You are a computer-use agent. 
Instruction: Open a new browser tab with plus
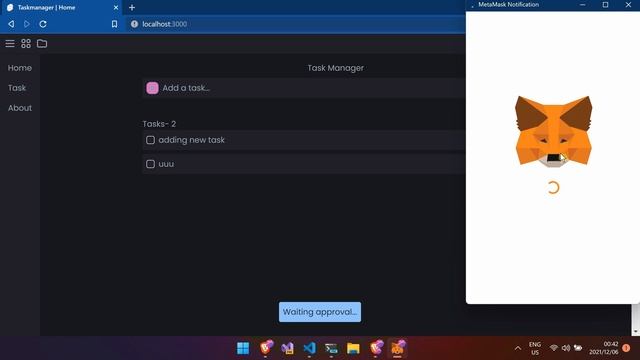click(132, 7)
